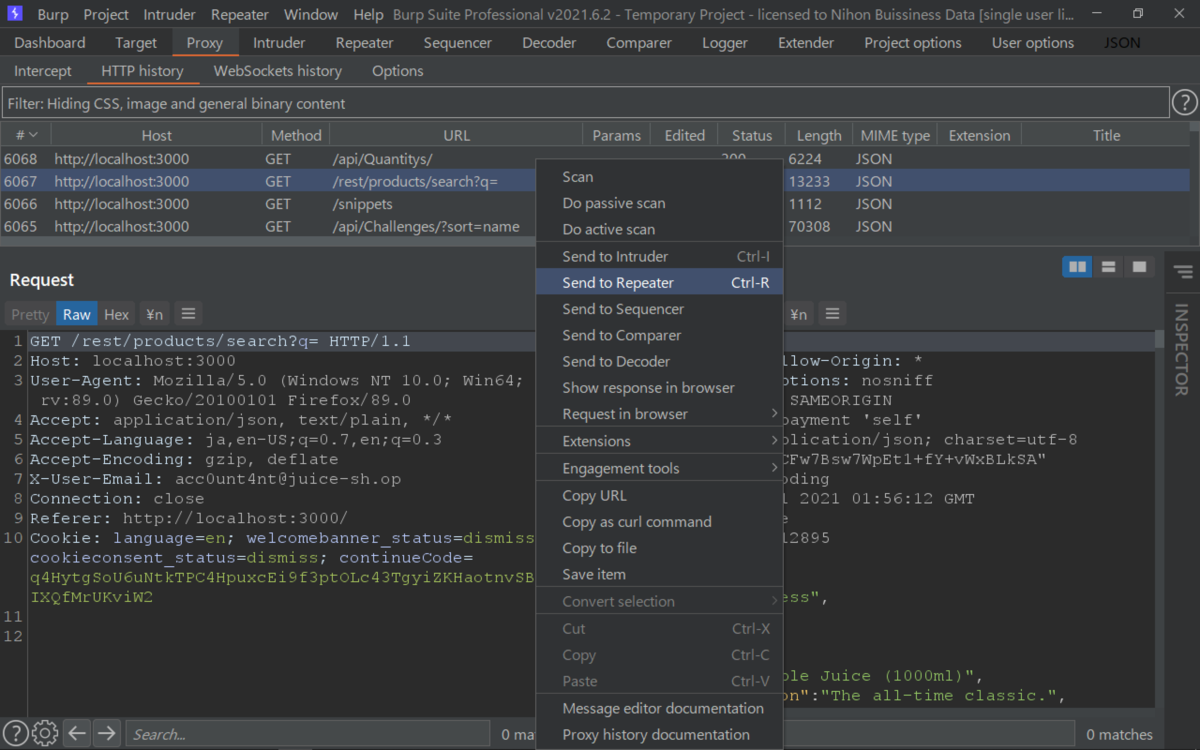Switch request view to Hex
This screenshot has width=1200, height=750.
(117, 314)
